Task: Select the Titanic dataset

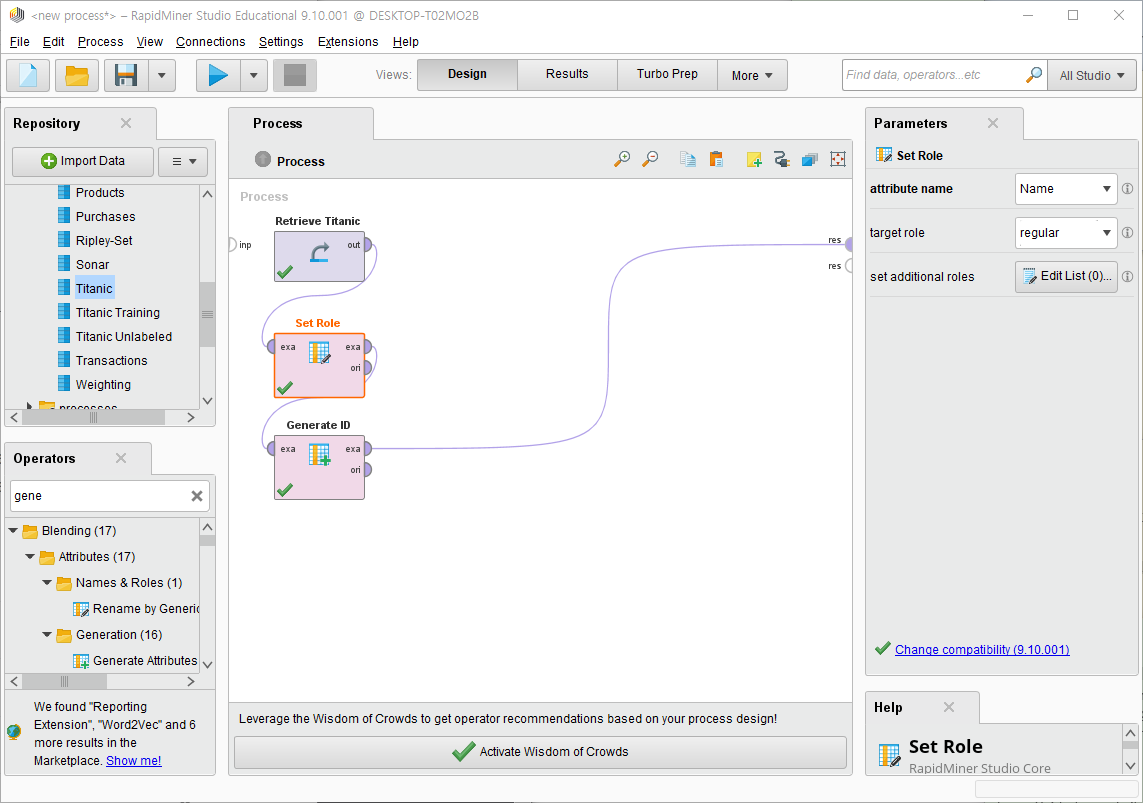Action: click(x=94, y=289)
